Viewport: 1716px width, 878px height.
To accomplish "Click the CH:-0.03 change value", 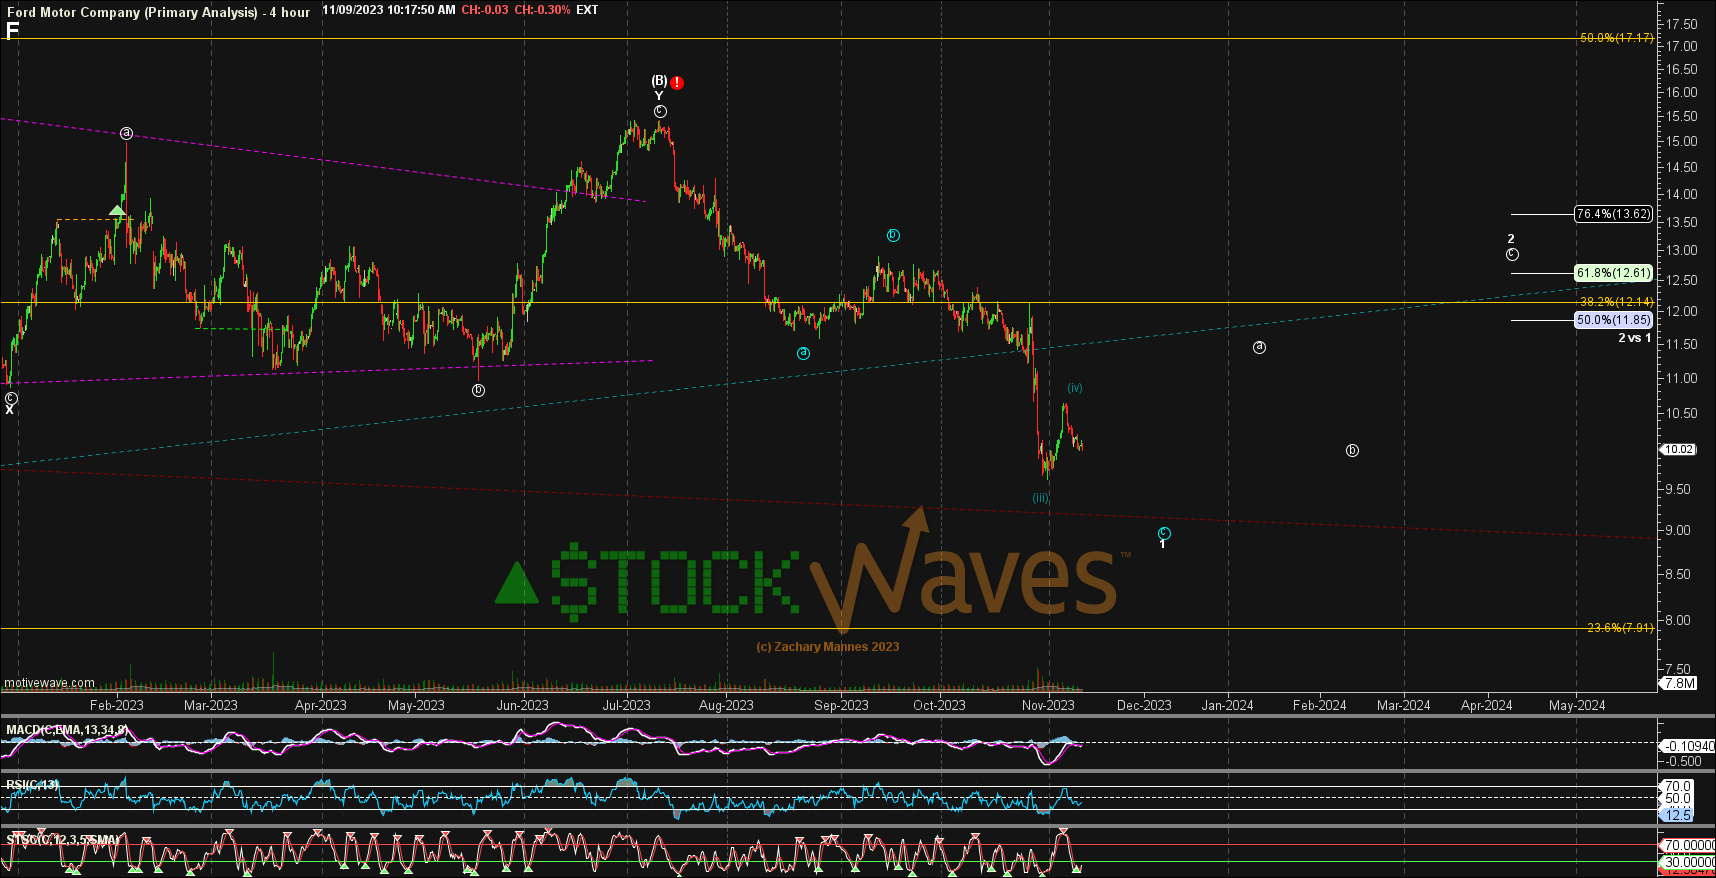I will click(485, 10).
